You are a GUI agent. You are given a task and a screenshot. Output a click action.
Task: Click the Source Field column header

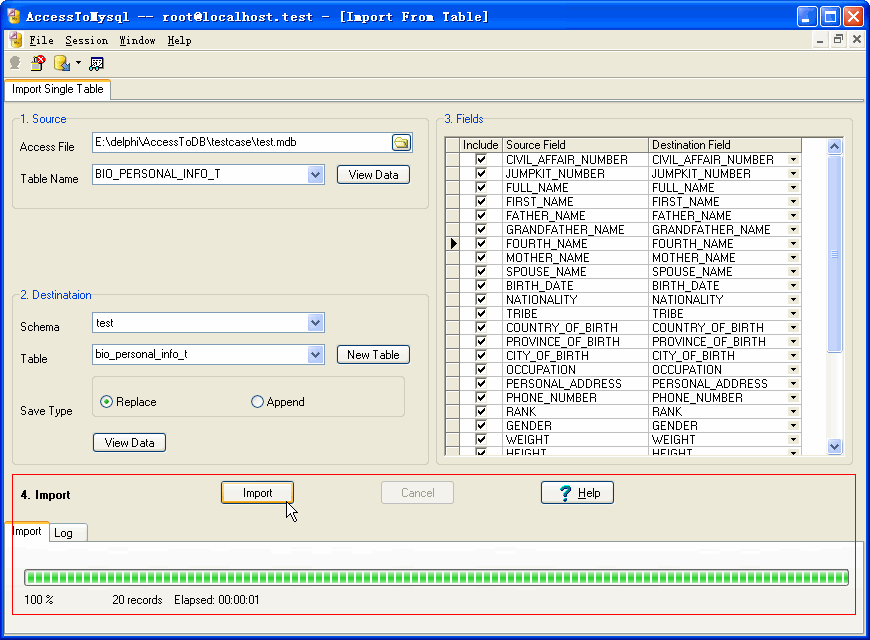pyautogui.click(x=575, y=145)
